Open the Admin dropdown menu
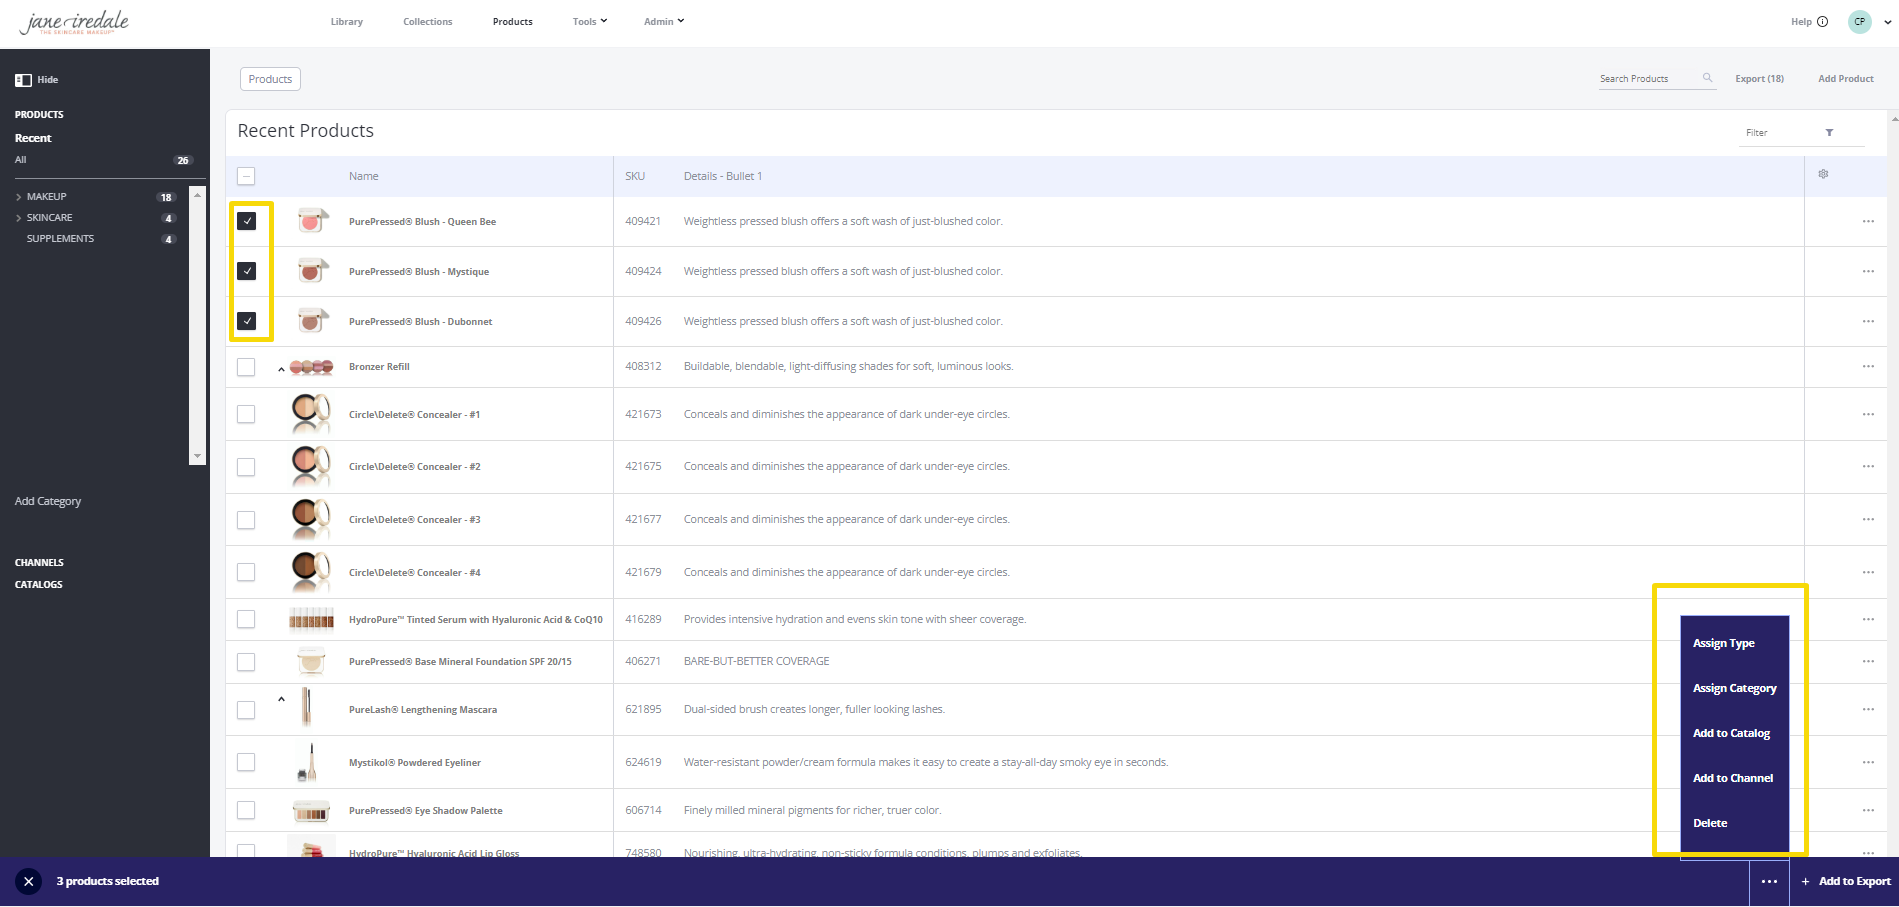 point(664,21)
